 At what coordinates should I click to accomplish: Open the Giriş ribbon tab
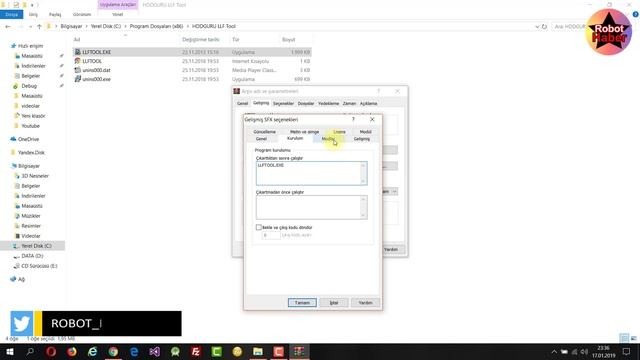33,14
